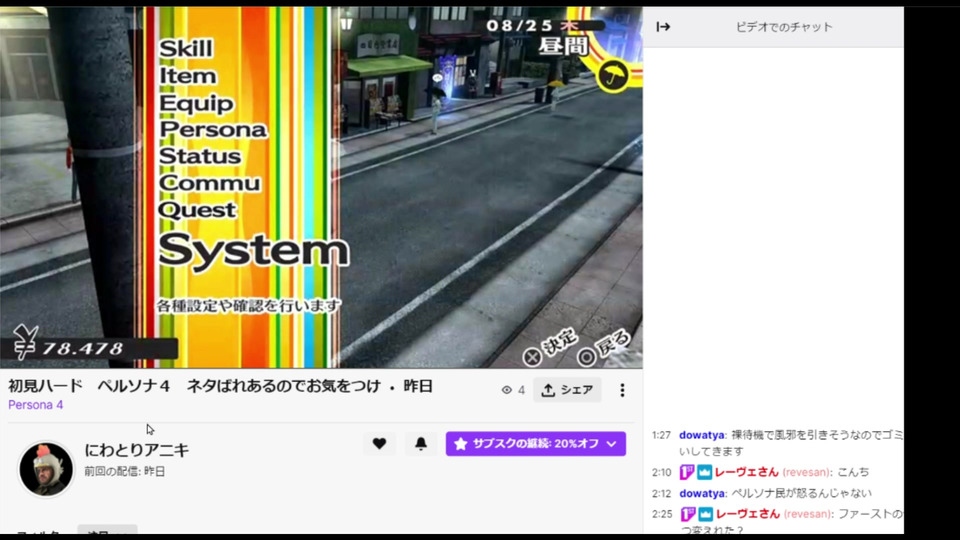Click the ビデオでのチャット header text
960x540 pixels.
(x=784, y=27)
